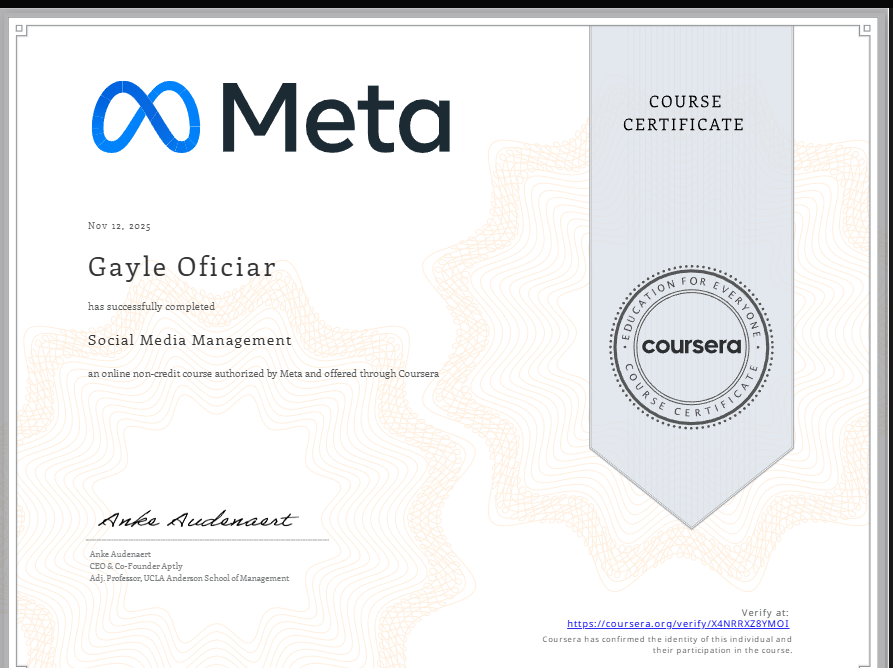The image size is (893, 668).
Task: Select the circular Coursera certificate seal
Action: [689, 347]
